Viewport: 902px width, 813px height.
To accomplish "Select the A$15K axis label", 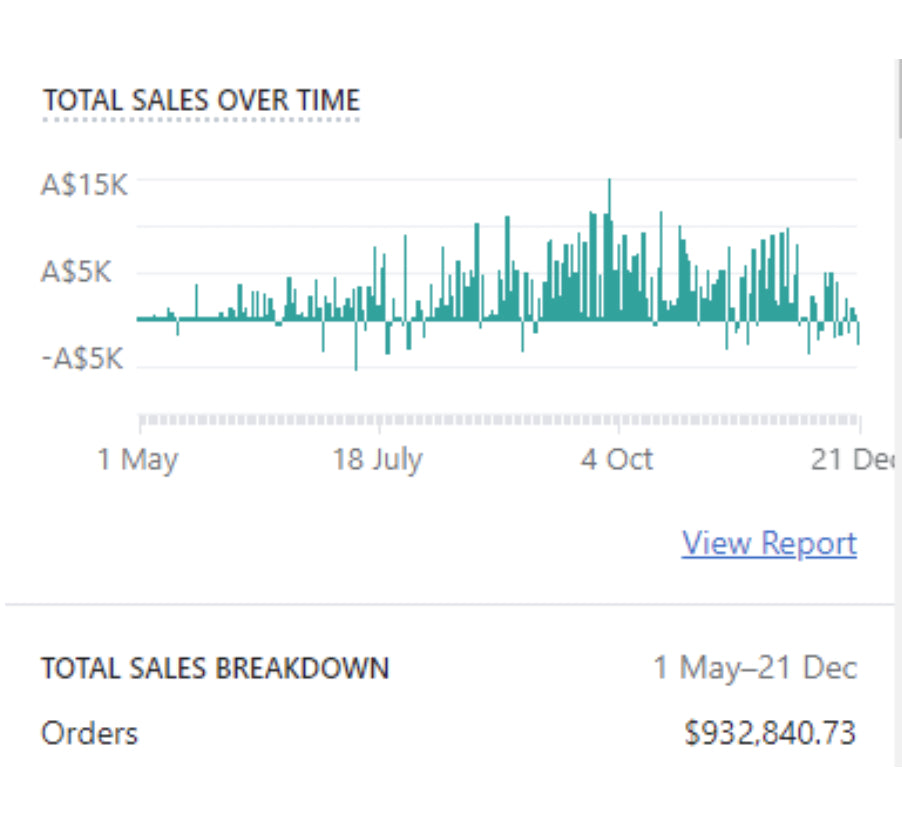I will coord(84,185).
